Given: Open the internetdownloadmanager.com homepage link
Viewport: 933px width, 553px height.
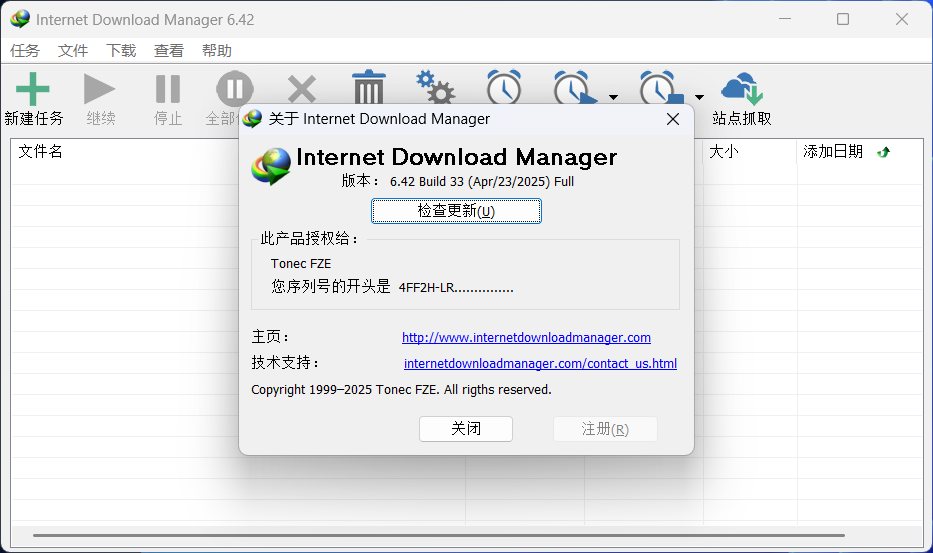Looking at the screenshot, I should tap(527, 338).
